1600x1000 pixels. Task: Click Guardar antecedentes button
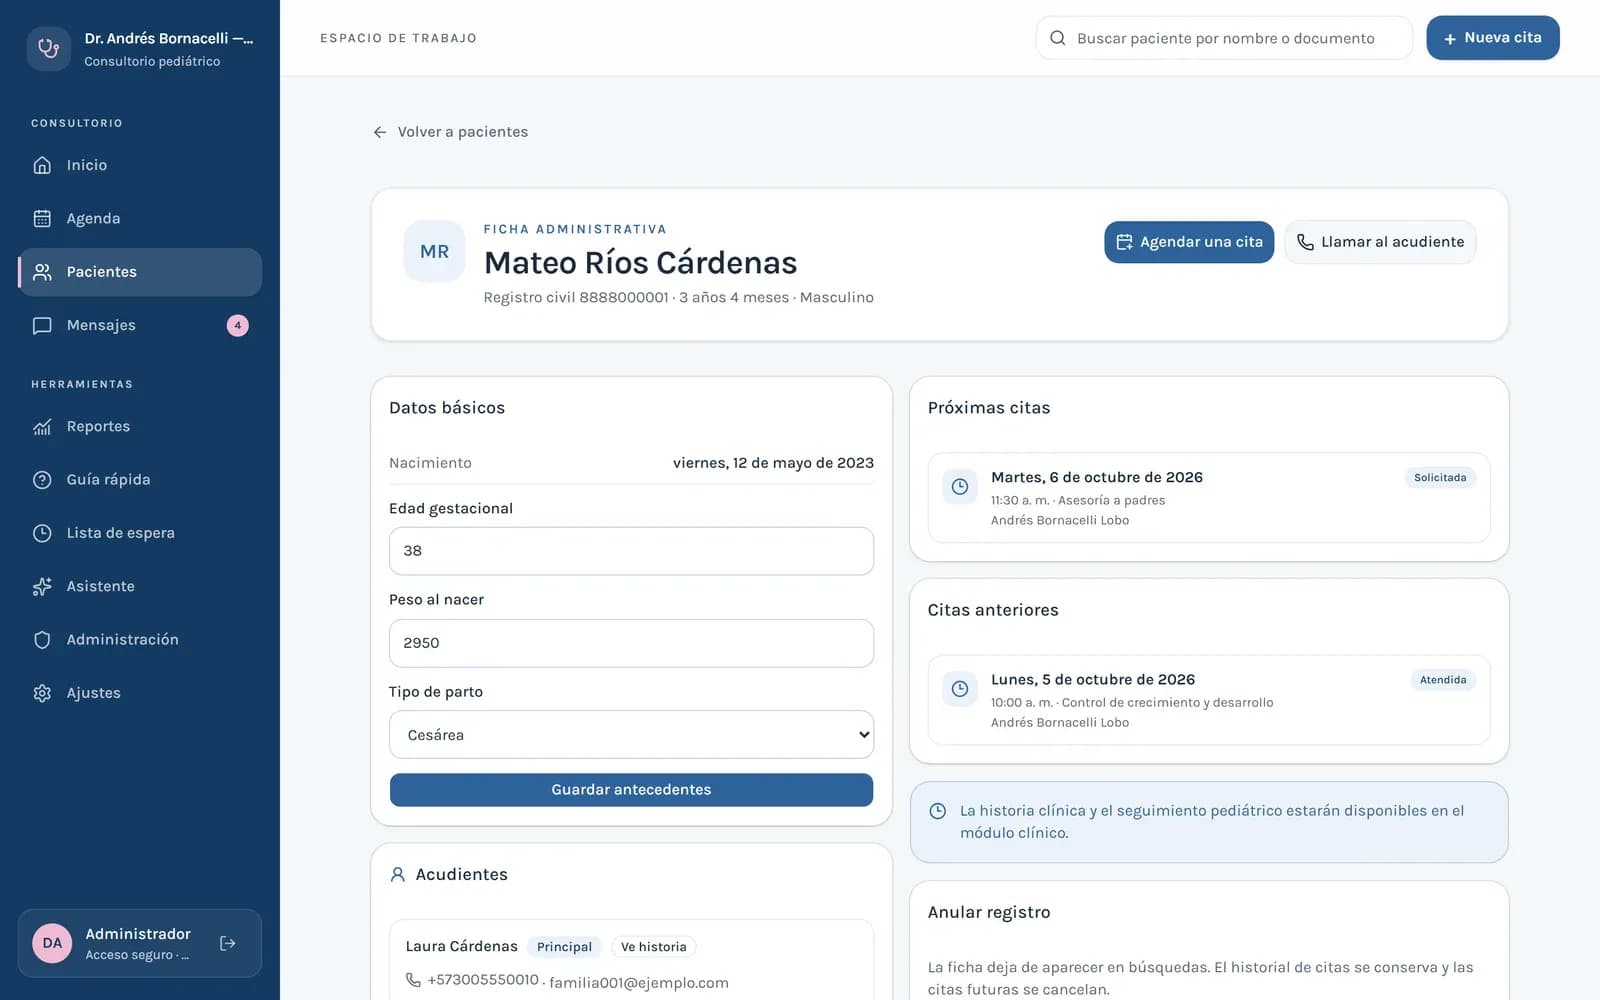click(631, 790)
